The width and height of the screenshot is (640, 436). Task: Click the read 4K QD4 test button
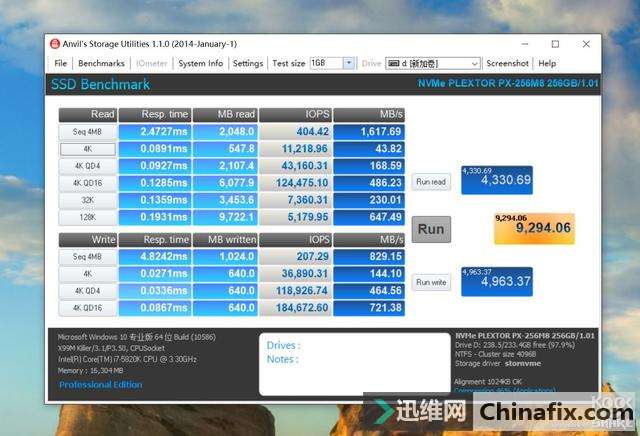[87, 166]
